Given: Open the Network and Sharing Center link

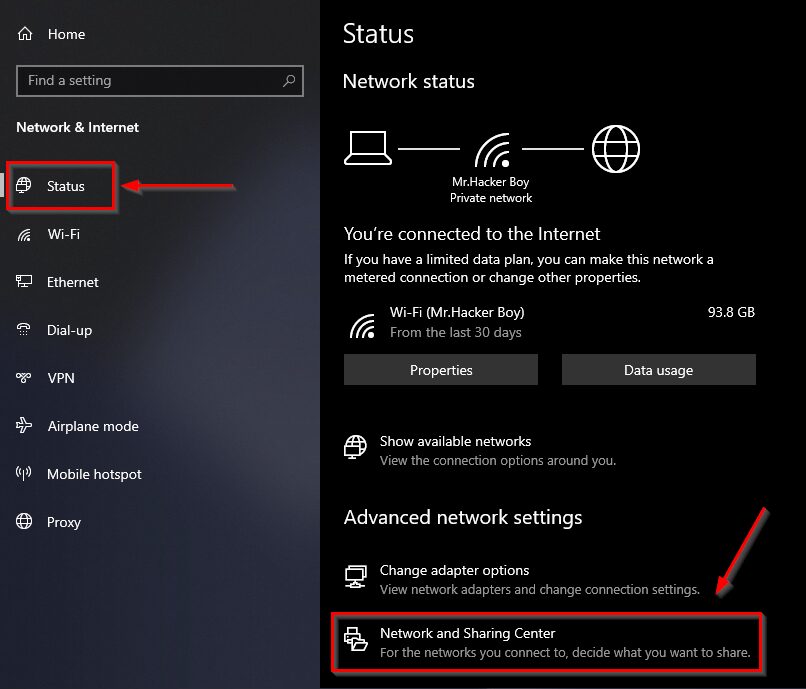Looking at the screenshot, I should click(x=468, y=633).
